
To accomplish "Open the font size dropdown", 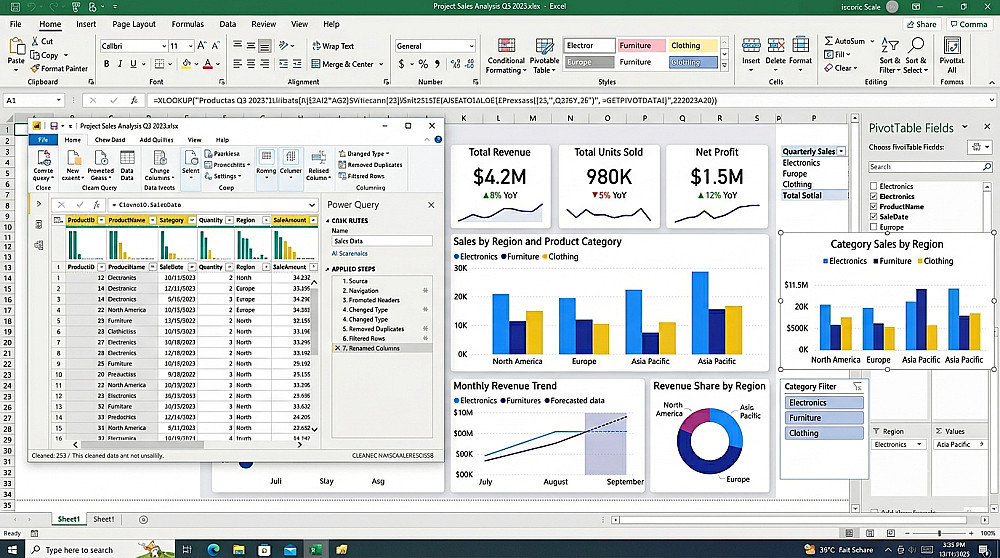I will [x=190, y=46].
